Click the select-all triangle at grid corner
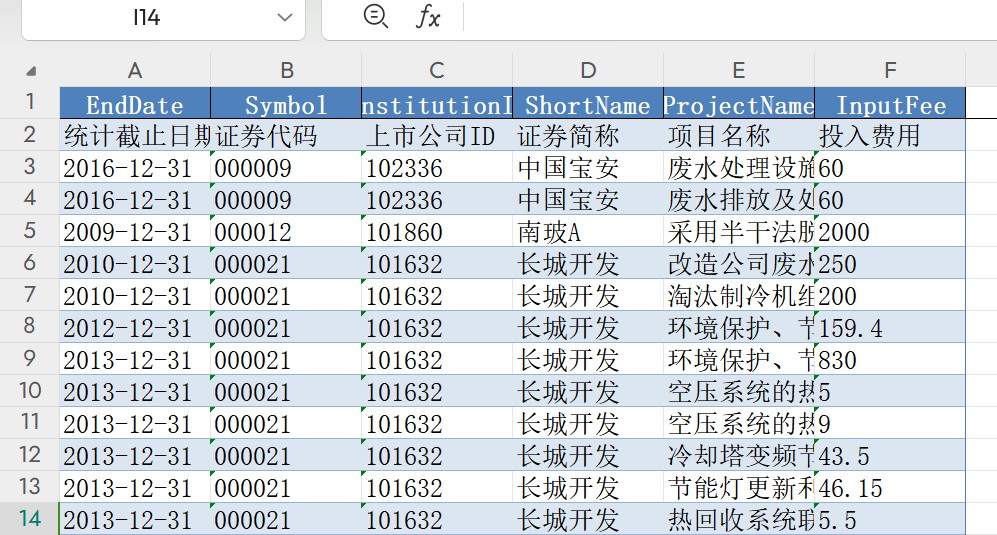997x535 pixels. pyautogui.click(x=31, y=71)
